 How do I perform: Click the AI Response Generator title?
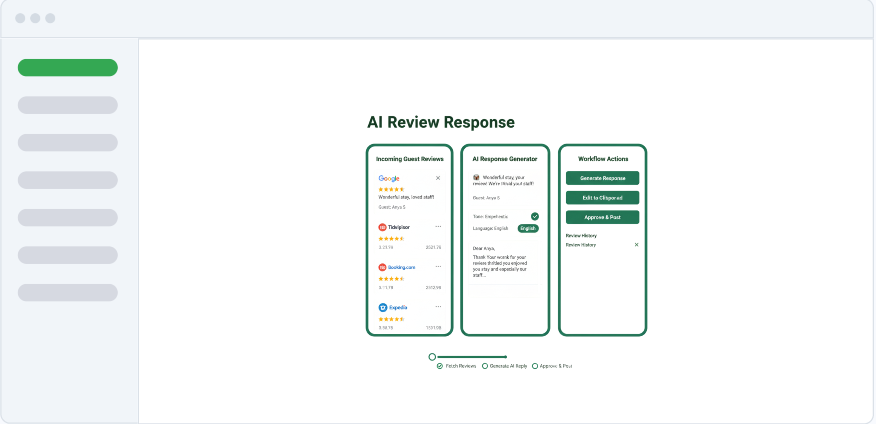505,159
